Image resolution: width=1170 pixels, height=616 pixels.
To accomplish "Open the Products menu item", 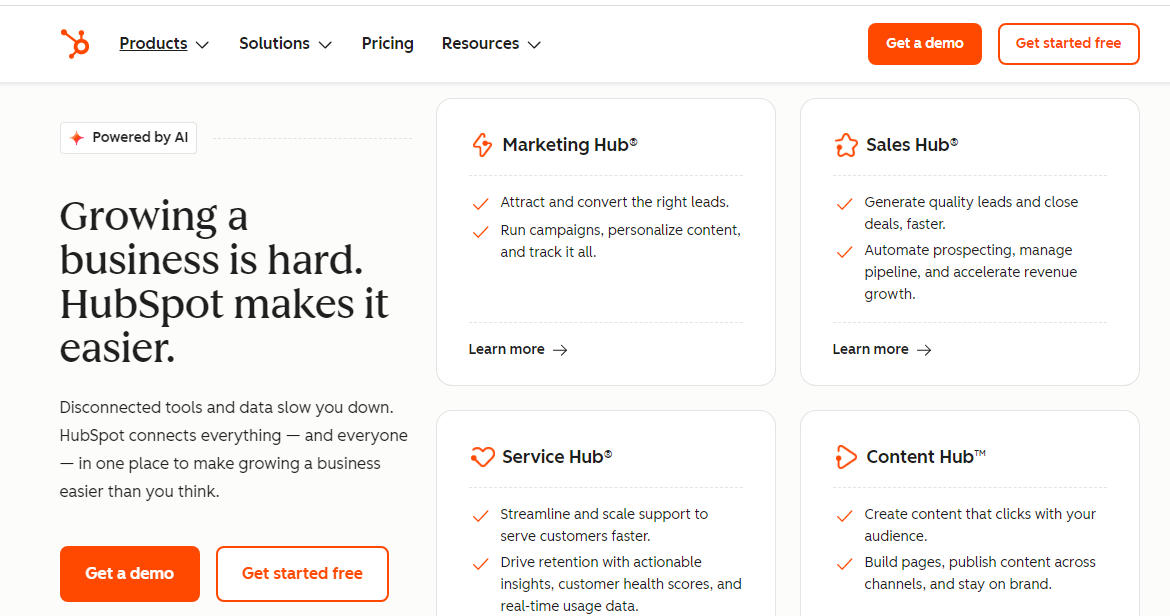I will [x=153, y=44].
